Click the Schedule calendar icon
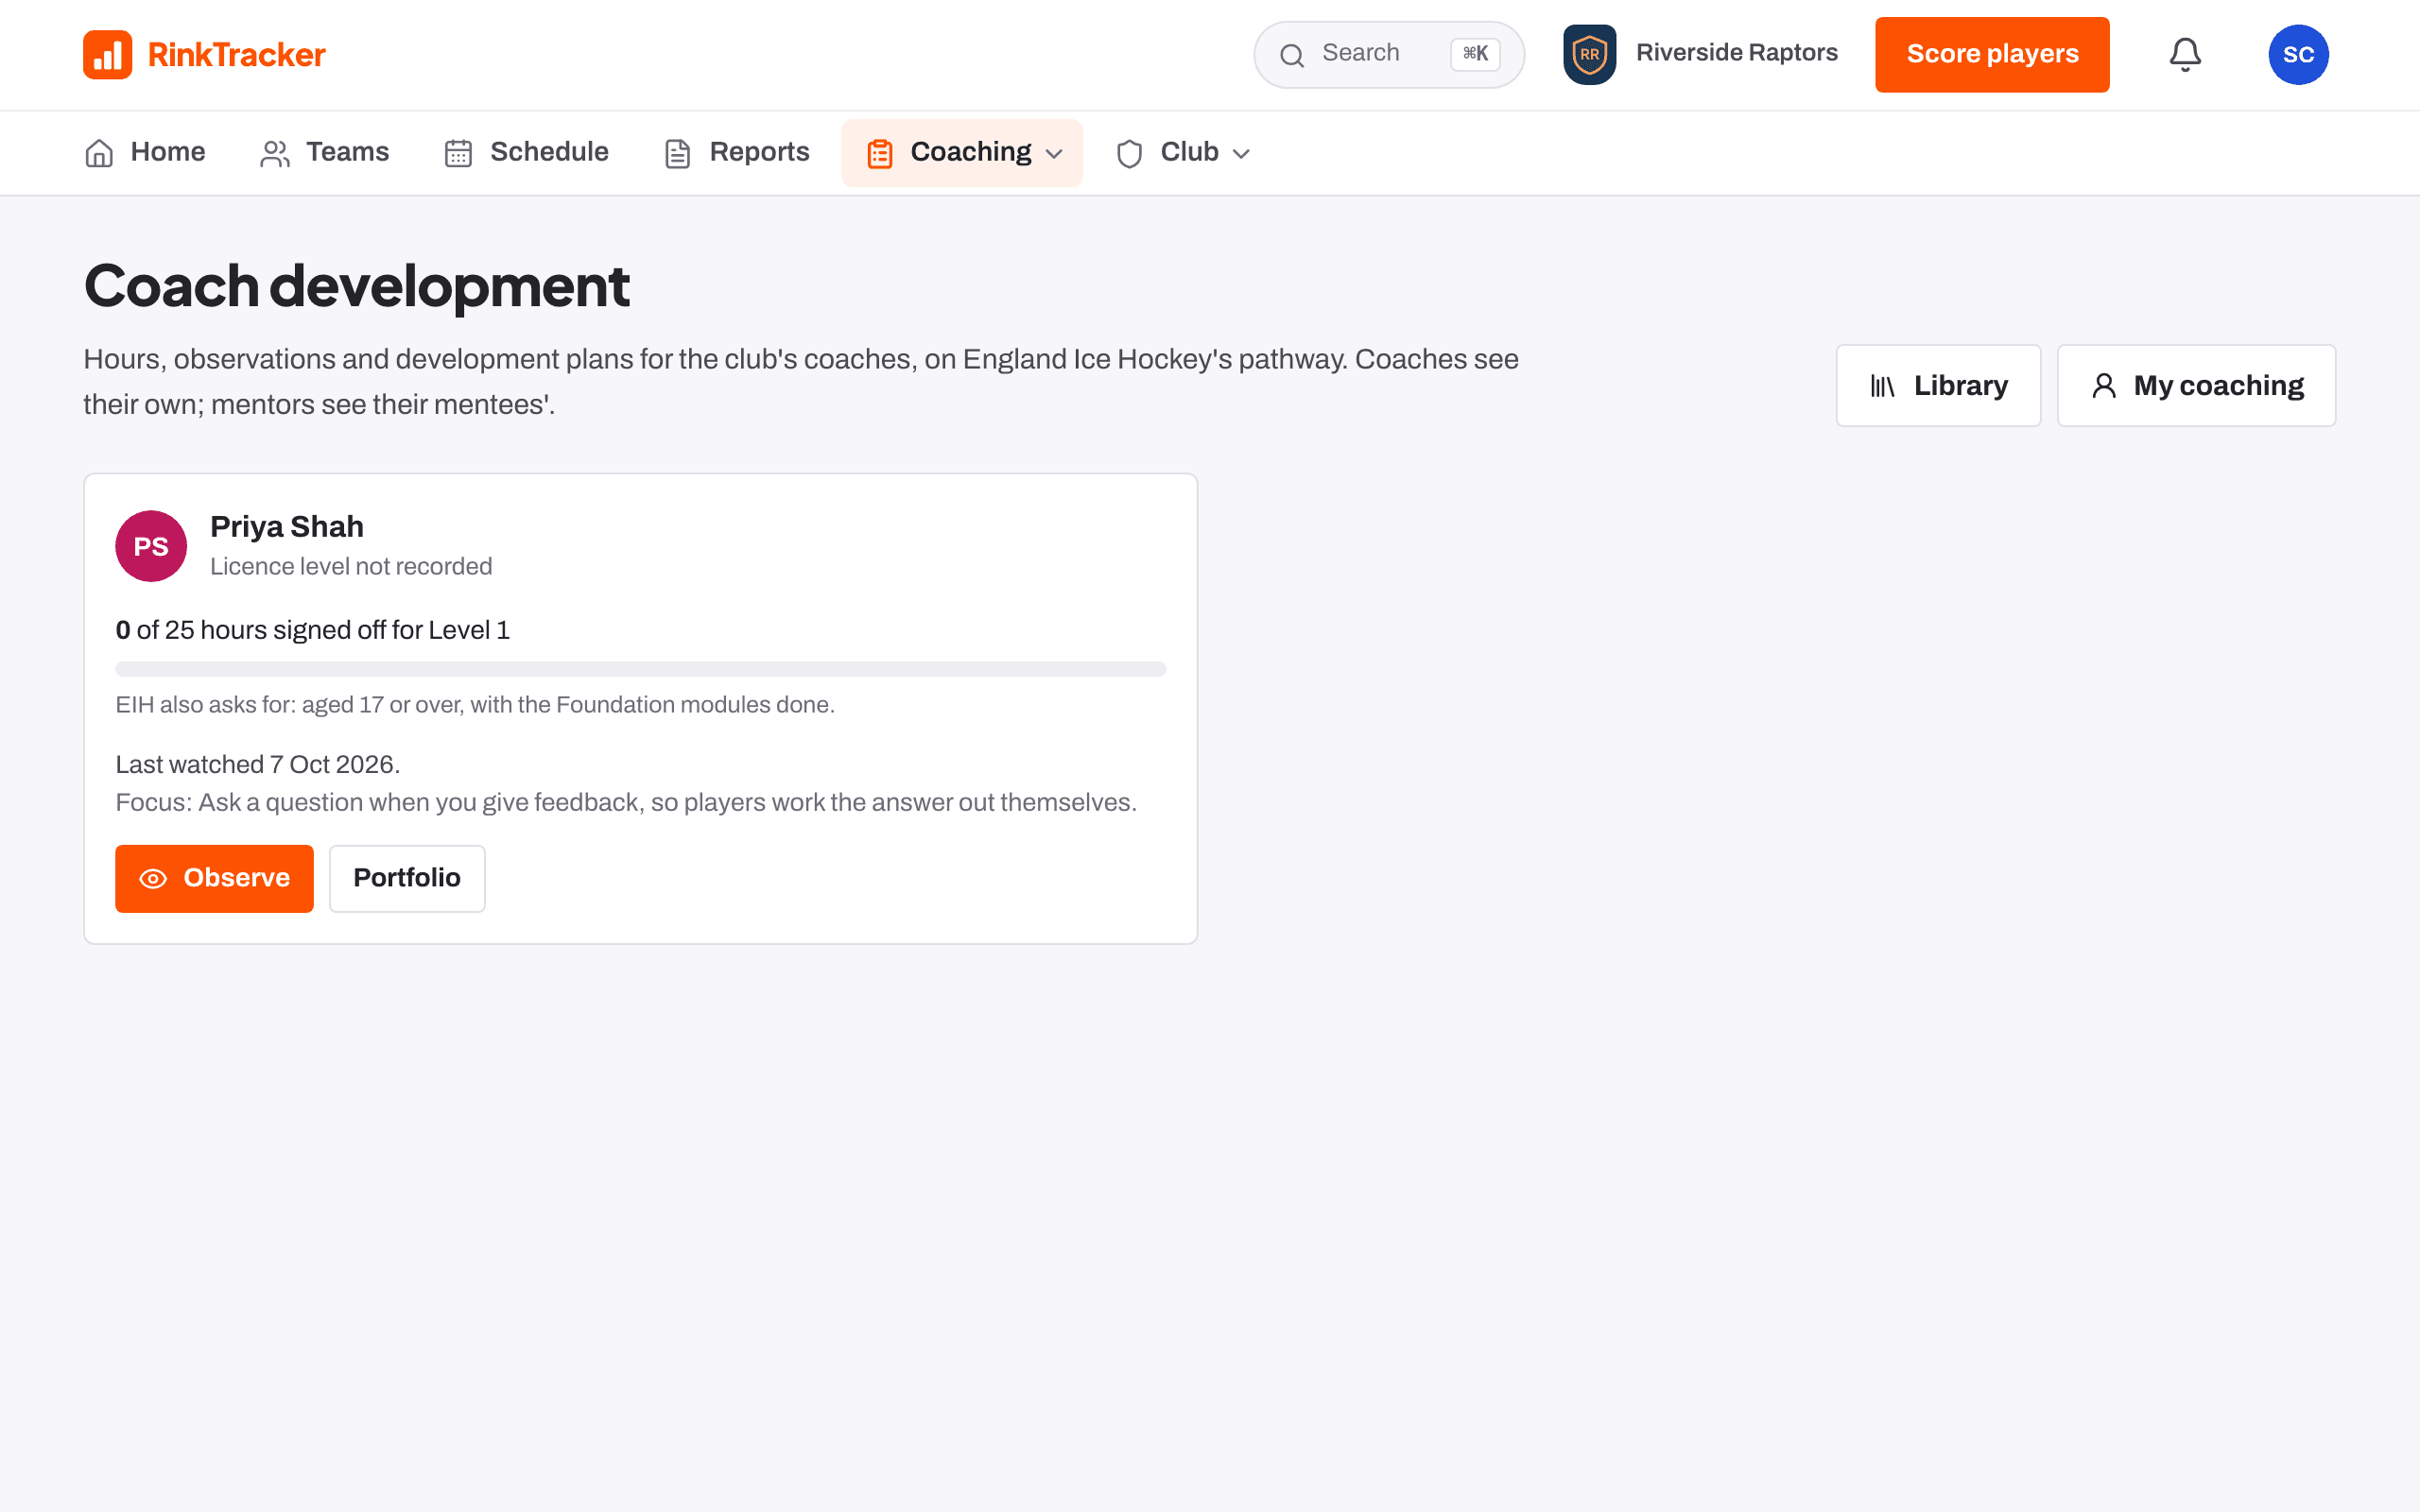This screenshot has height=1512, width=2420. pyautogui.click(x=458, y=153)
